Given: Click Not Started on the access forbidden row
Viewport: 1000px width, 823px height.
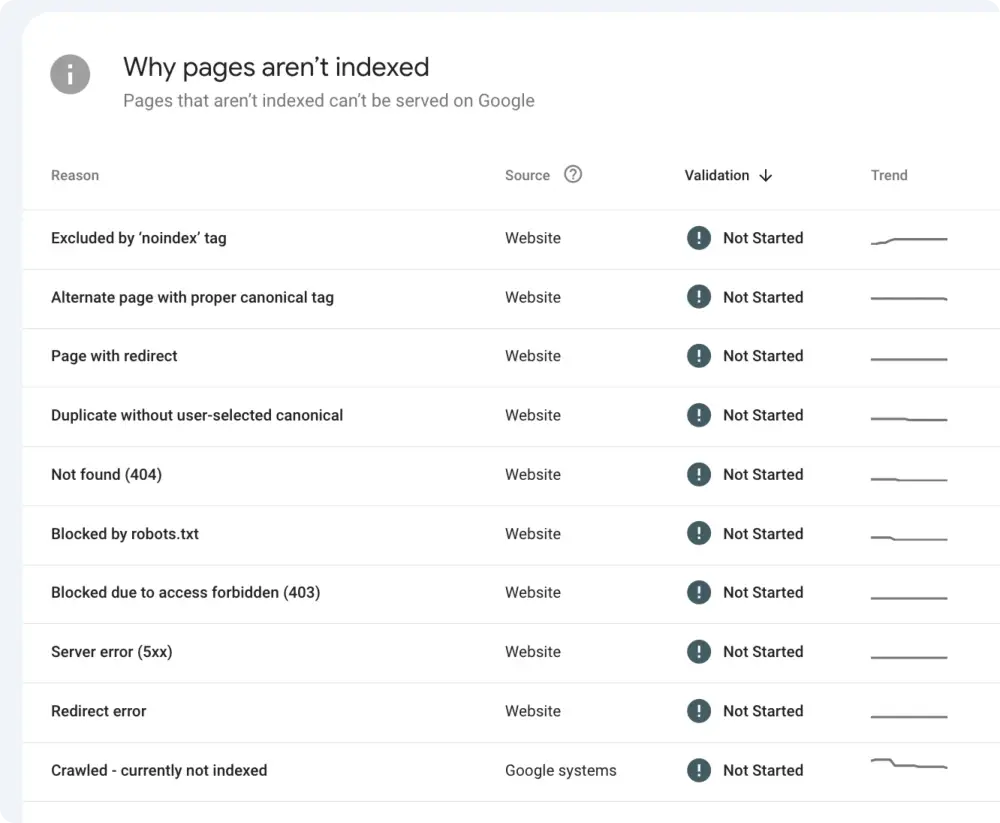Looking at the screenshot, I should pos(763,593).
